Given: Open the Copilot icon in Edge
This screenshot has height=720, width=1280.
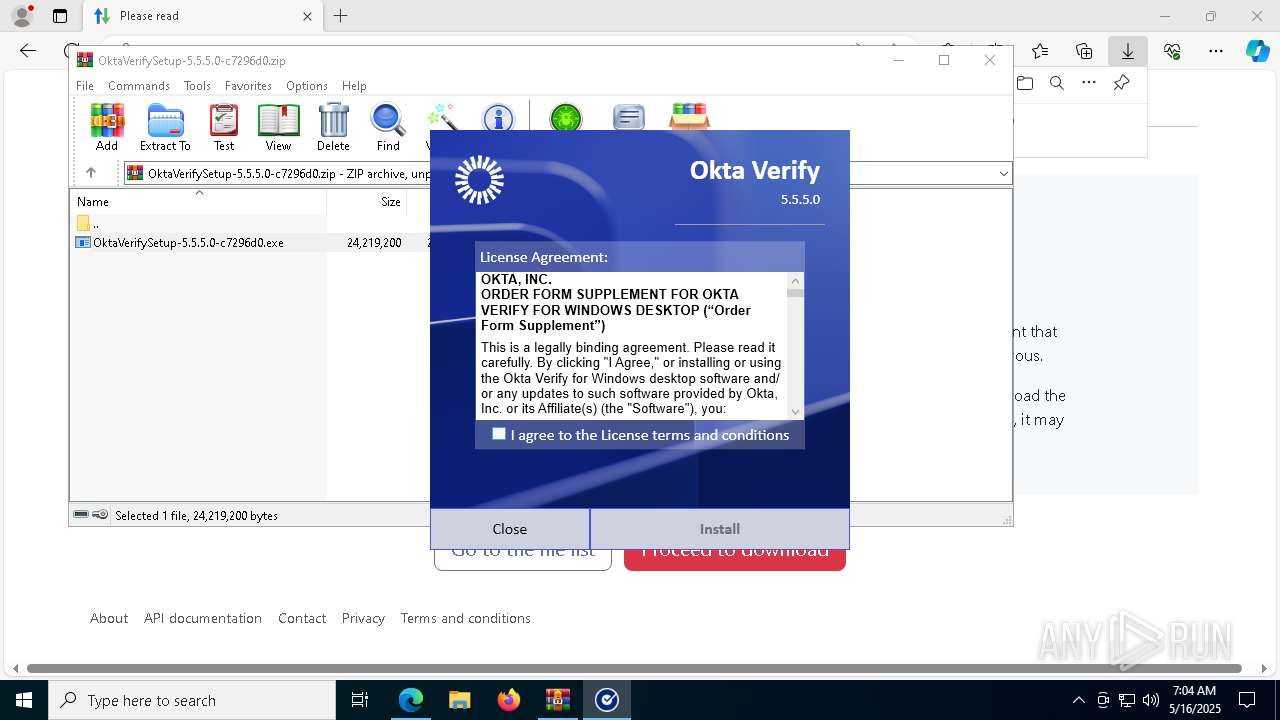Looking at the screenshot, I should click(x=1257, y=51).
